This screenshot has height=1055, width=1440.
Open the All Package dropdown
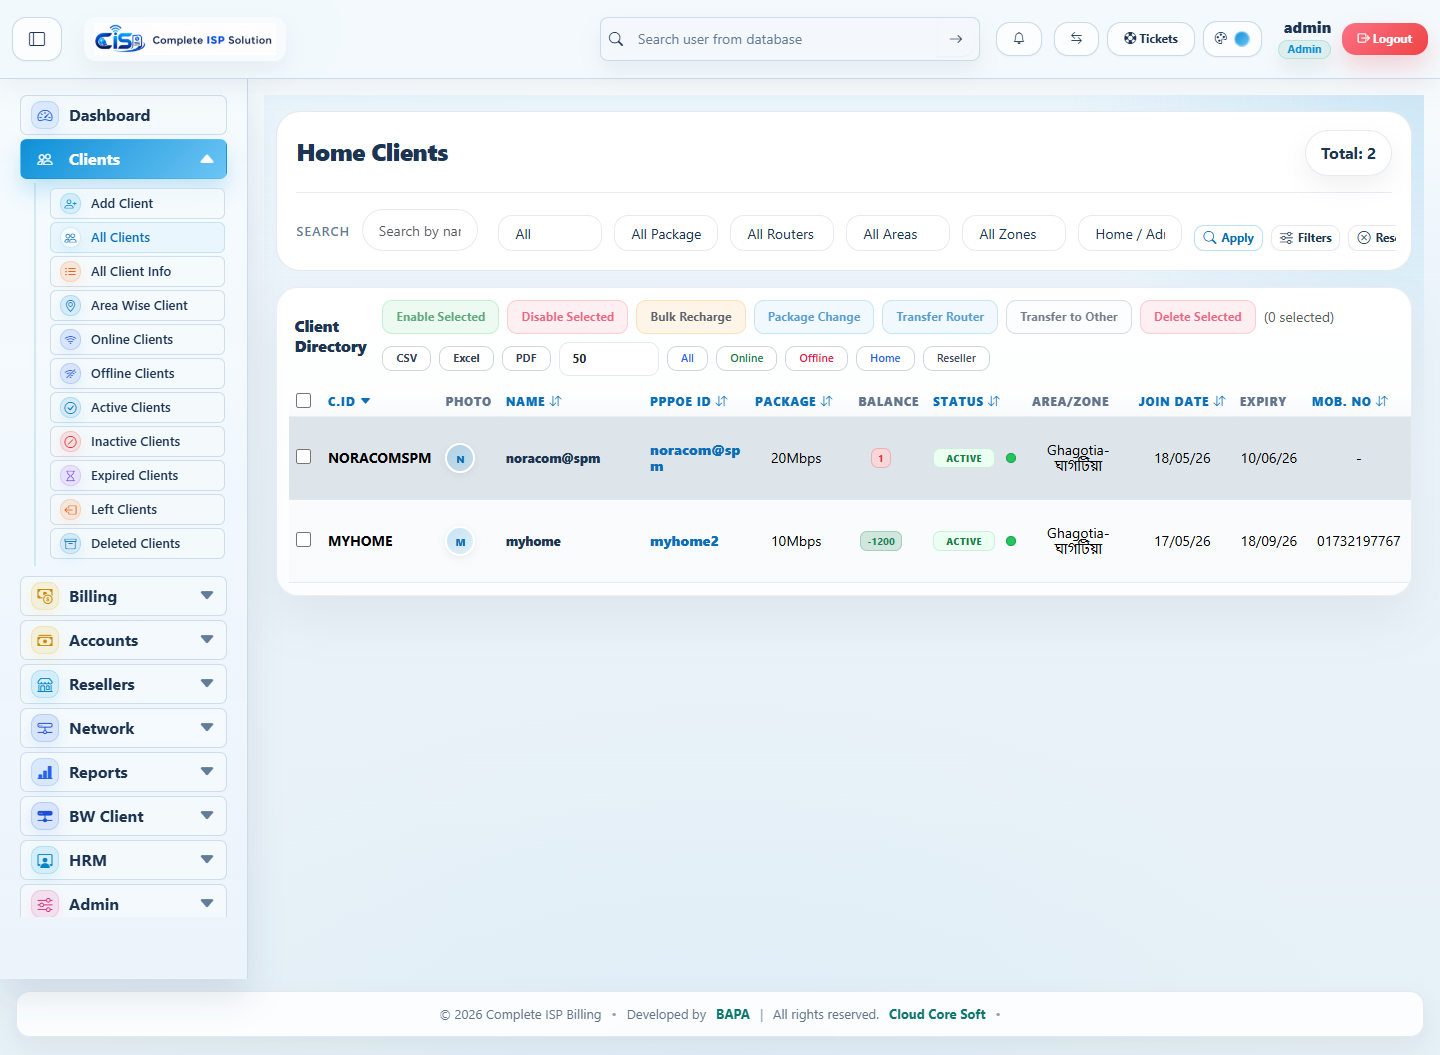tap(666, 234)
